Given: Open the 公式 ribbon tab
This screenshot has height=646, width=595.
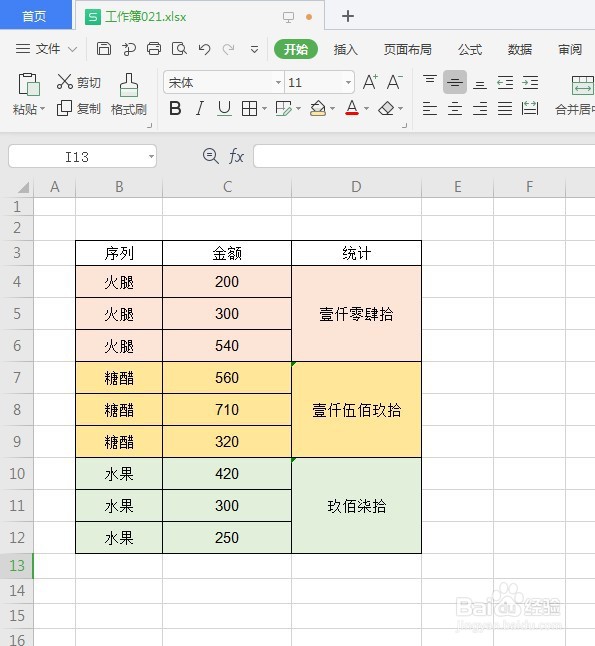Looking at the screenshot, I should [x=470, y=50].
